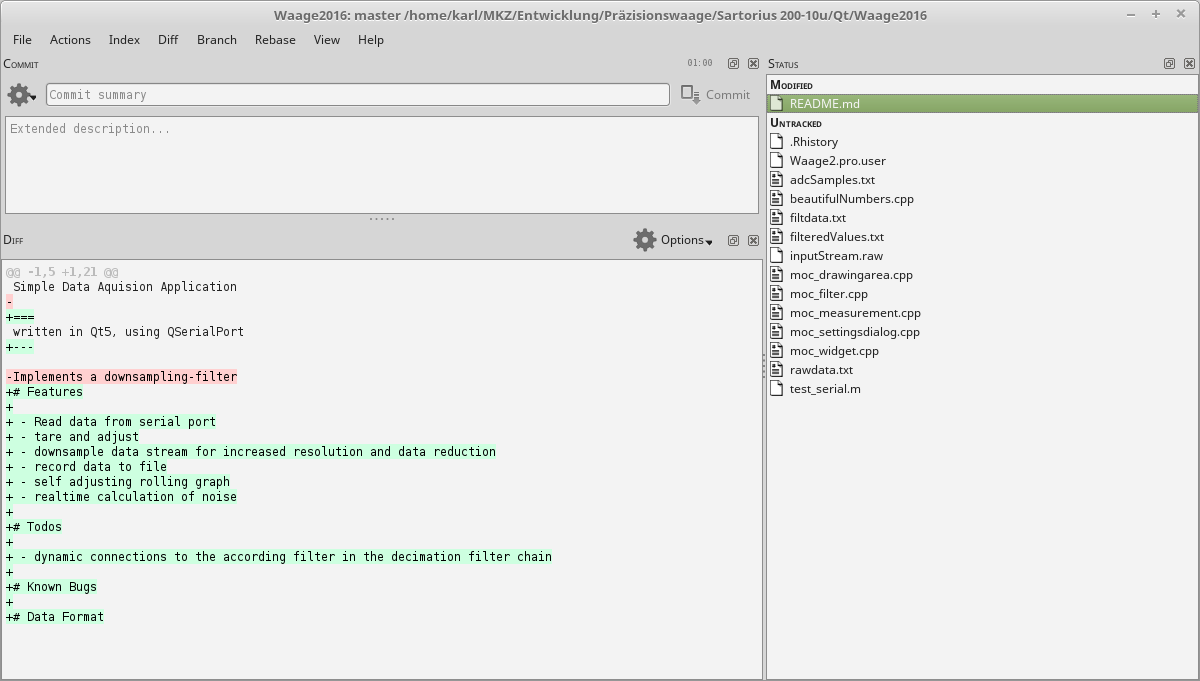This screenshot has width=1200, height=681.
Task: Open the Rebase menu
Action: (x=275, y=39)
